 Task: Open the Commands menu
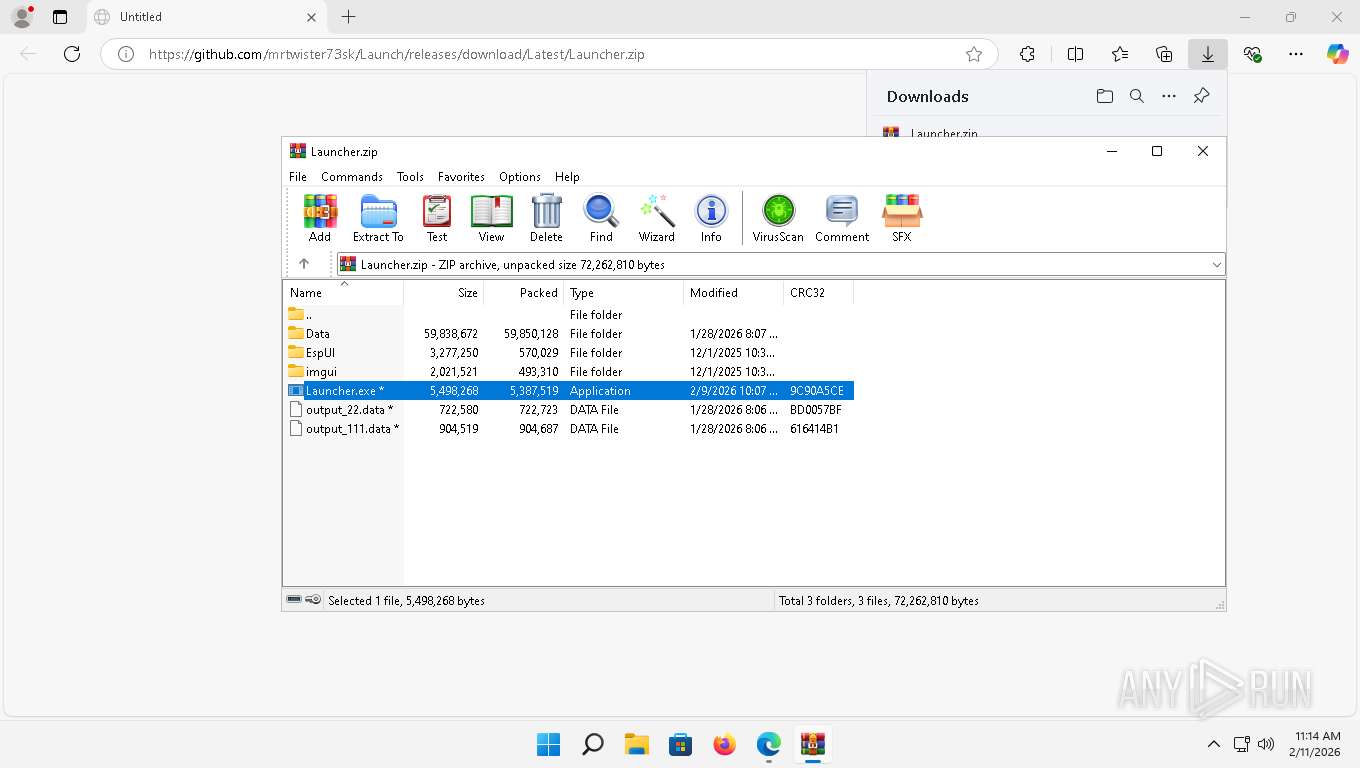[352, 177]
